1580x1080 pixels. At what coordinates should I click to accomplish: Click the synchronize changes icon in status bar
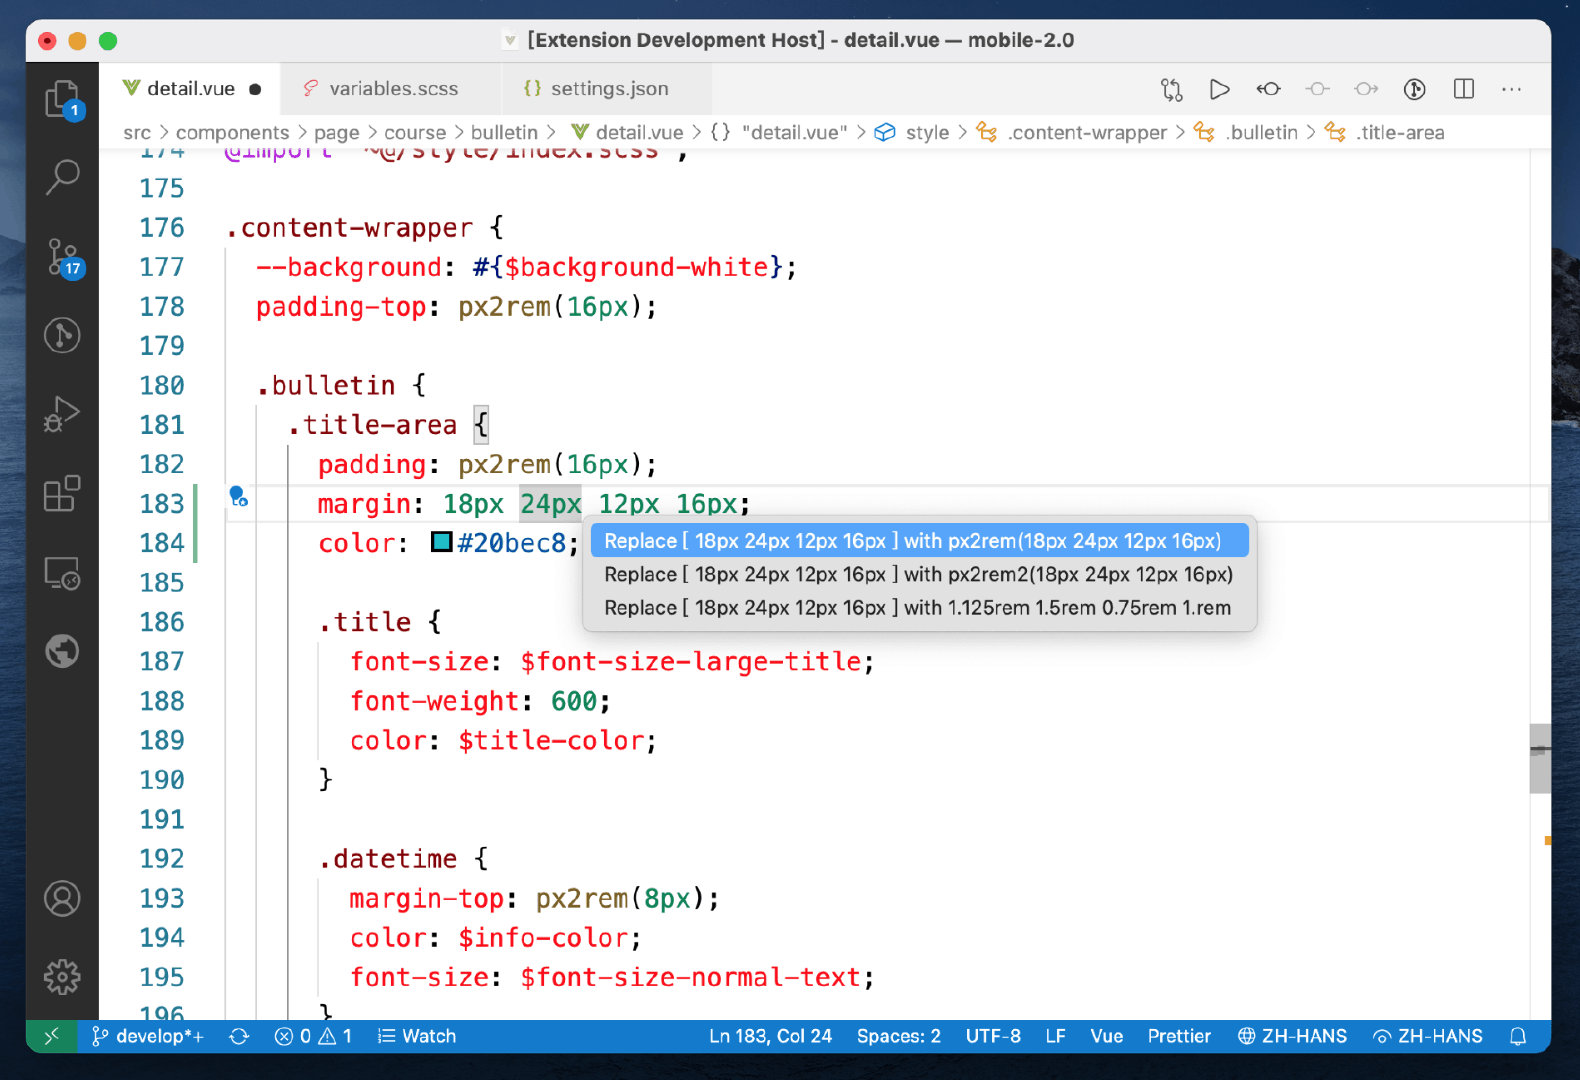click(239, 1036)
